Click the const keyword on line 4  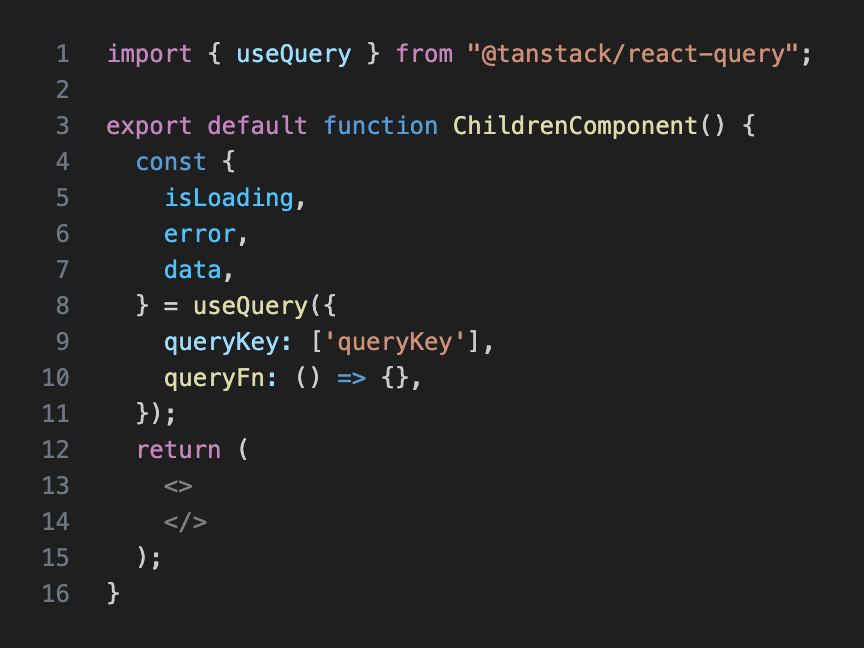(170, 162)
